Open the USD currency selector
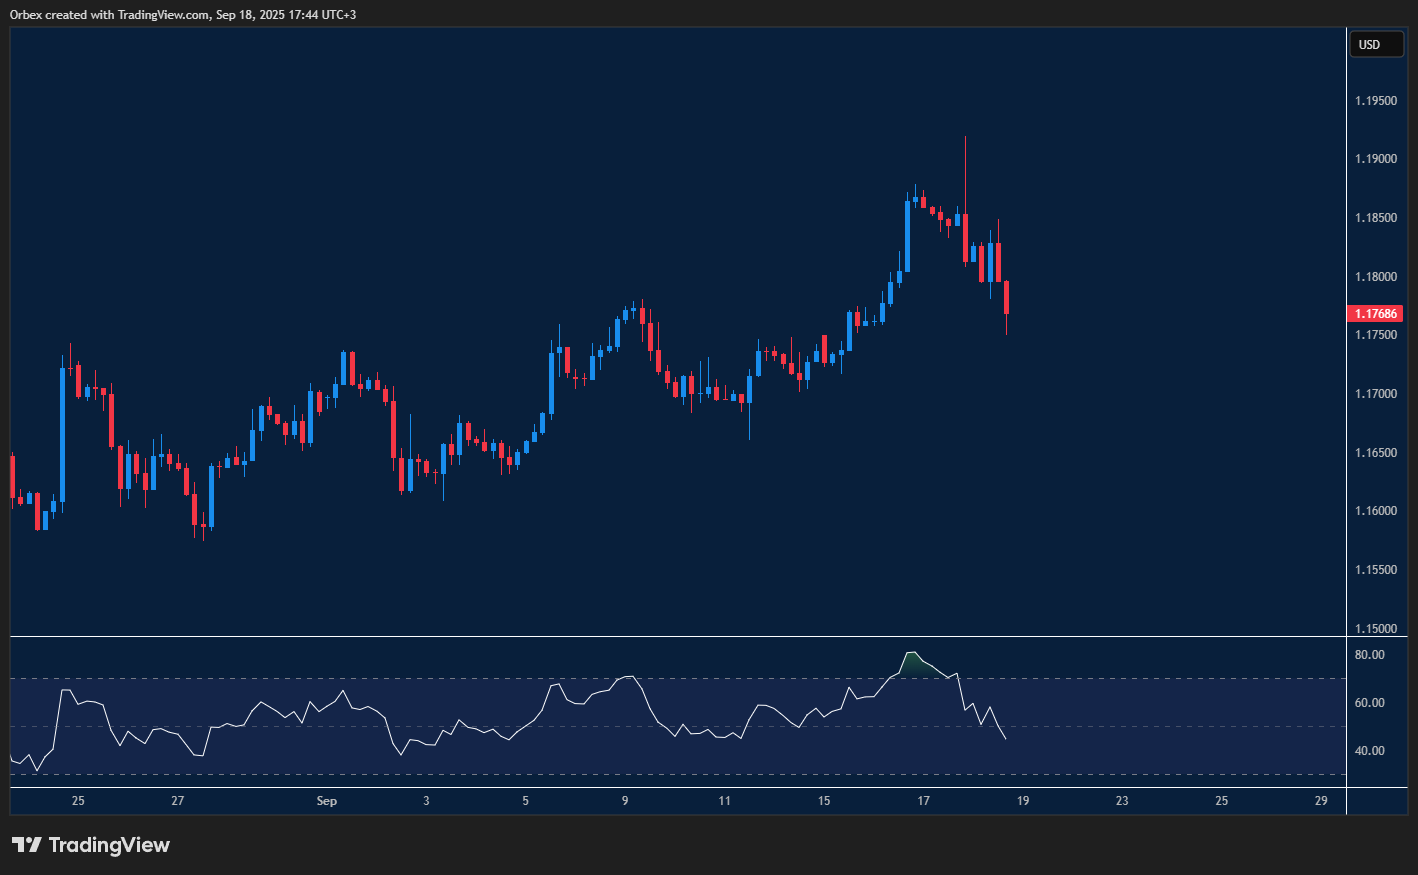This screenshot has height=875, width=1418. point(1375,44)
